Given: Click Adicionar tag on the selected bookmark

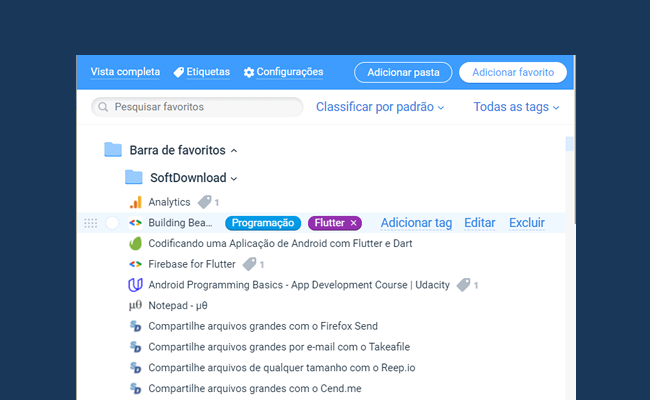Looking at the screenshot, I should (x=416, y=223).
